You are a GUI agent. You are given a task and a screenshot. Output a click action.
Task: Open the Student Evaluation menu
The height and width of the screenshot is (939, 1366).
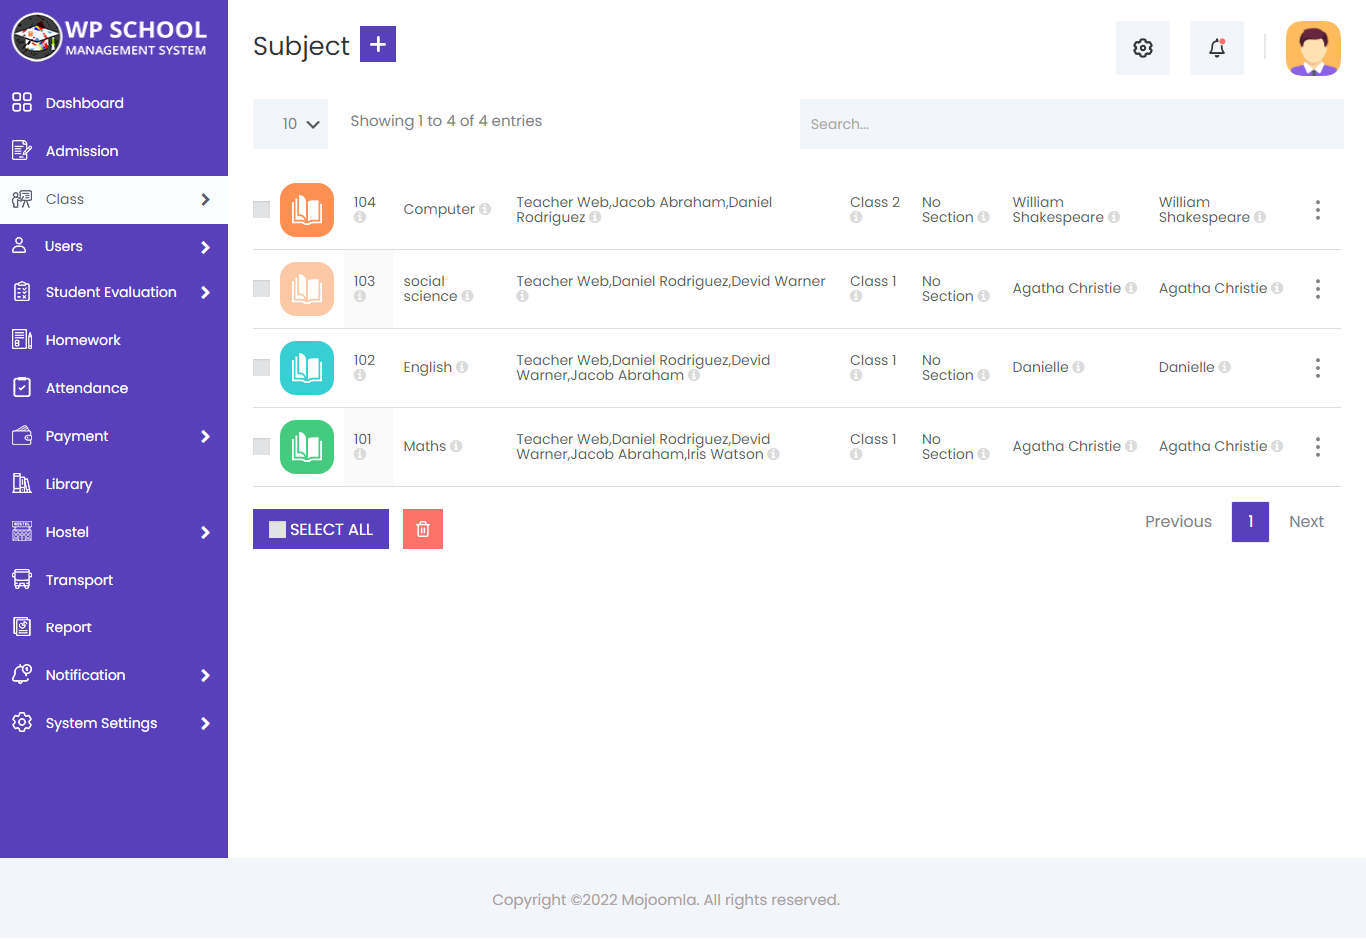pyautogui.click(x=110, y=292)
